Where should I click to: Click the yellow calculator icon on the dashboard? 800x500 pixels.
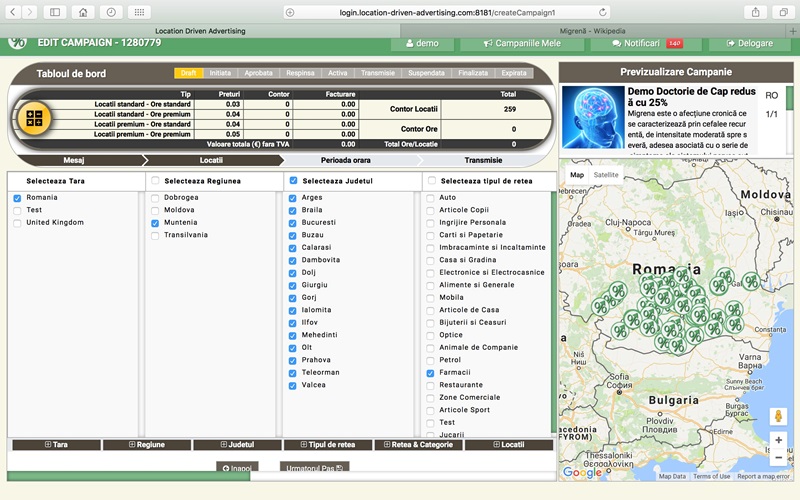34,118
